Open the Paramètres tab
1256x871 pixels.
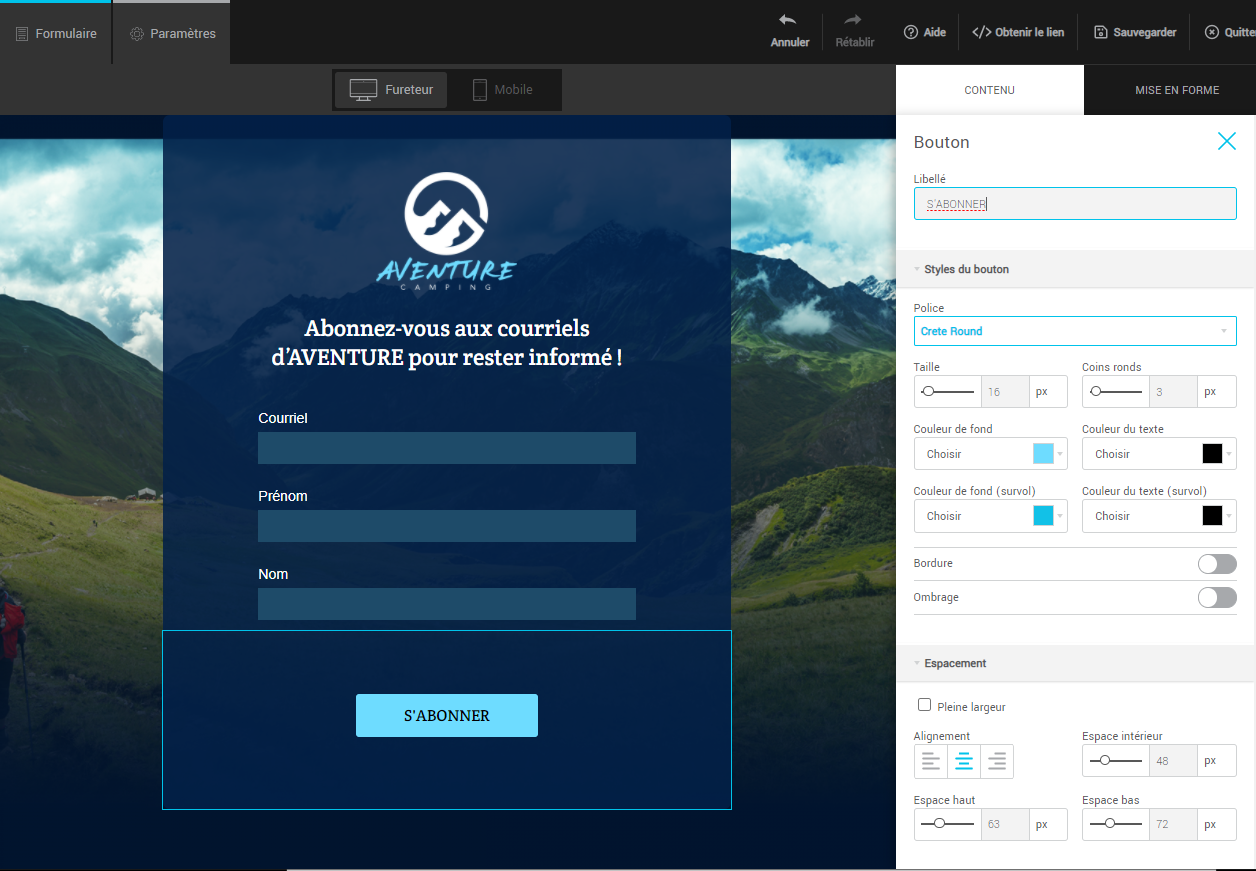pos(172,33)
